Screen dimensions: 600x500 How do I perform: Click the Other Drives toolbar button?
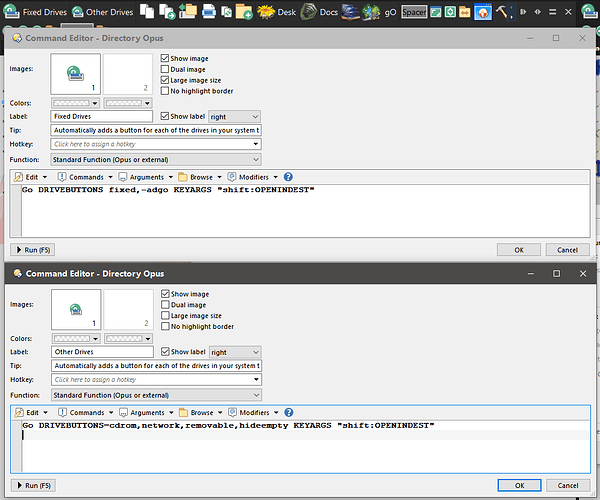click(x=103, y=12)
